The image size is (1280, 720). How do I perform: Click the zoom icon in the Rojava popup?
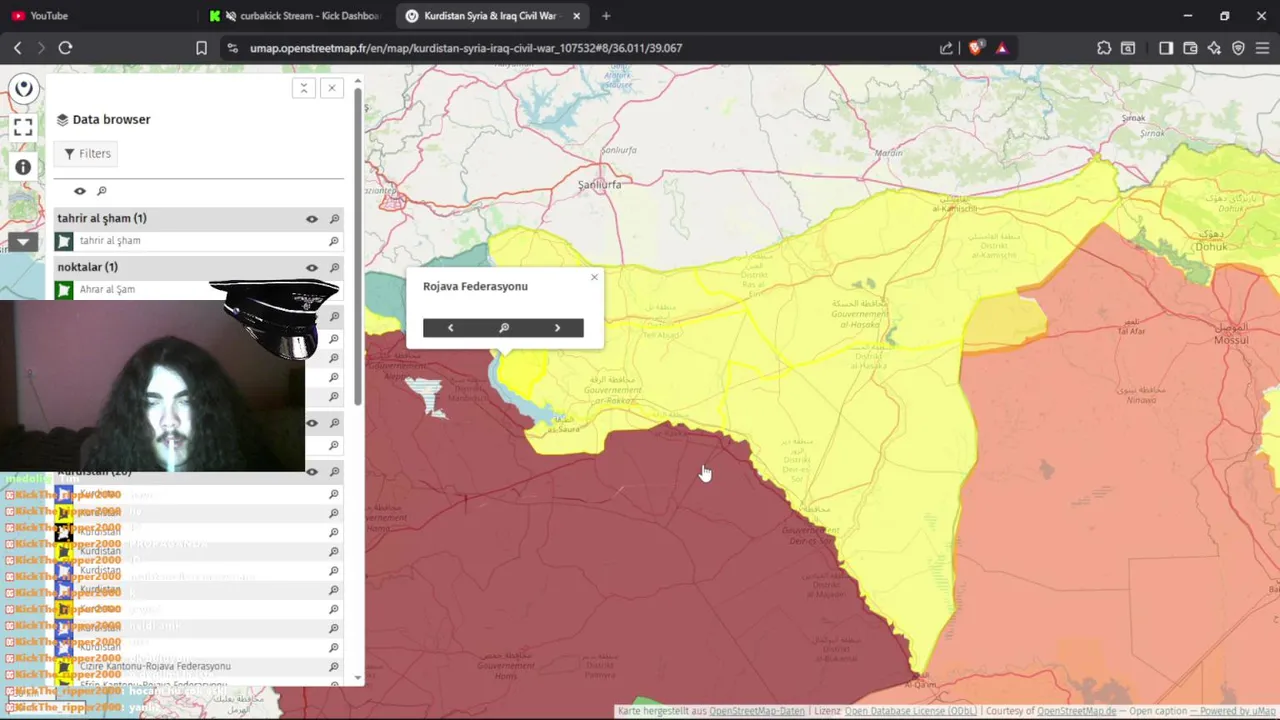(504, 328)
